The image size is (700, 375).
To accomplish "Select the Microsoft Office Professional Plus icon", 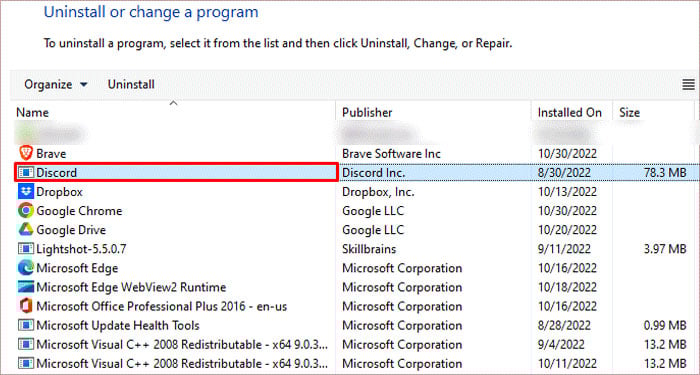I will (26, 306).
